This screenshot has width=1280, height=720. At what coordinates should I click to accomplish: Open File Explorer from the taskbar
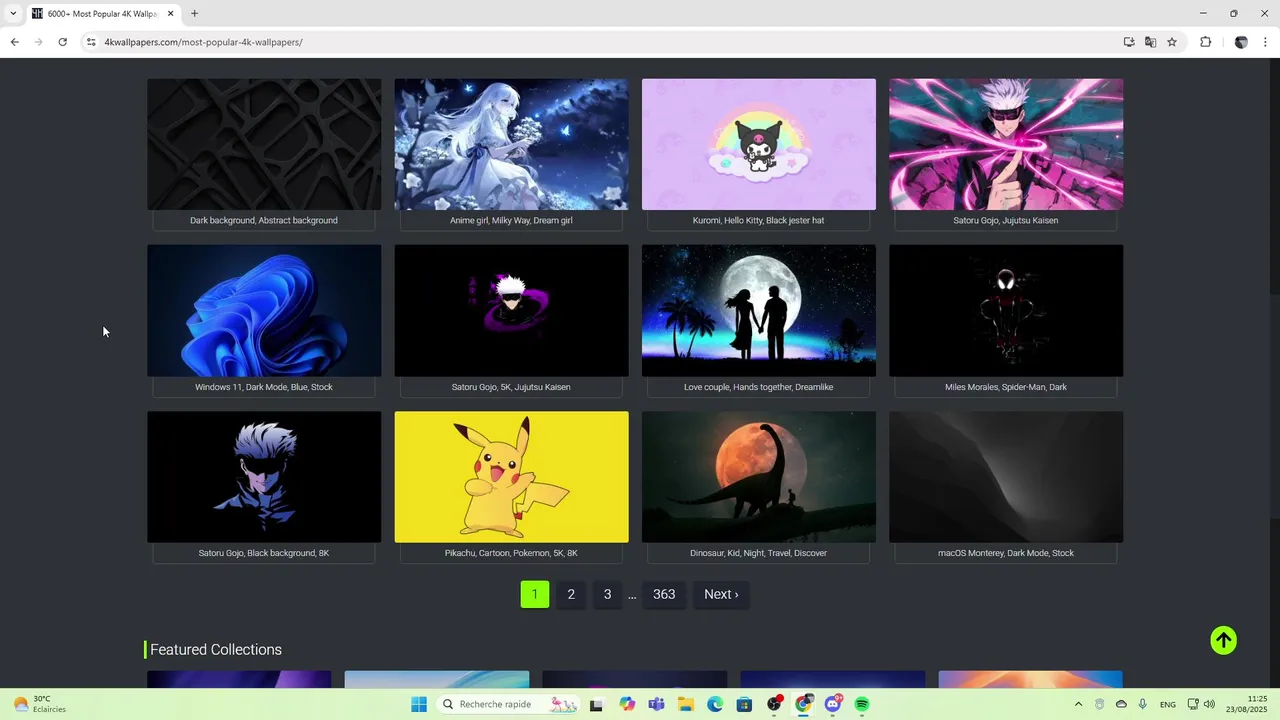click(686, 704)
